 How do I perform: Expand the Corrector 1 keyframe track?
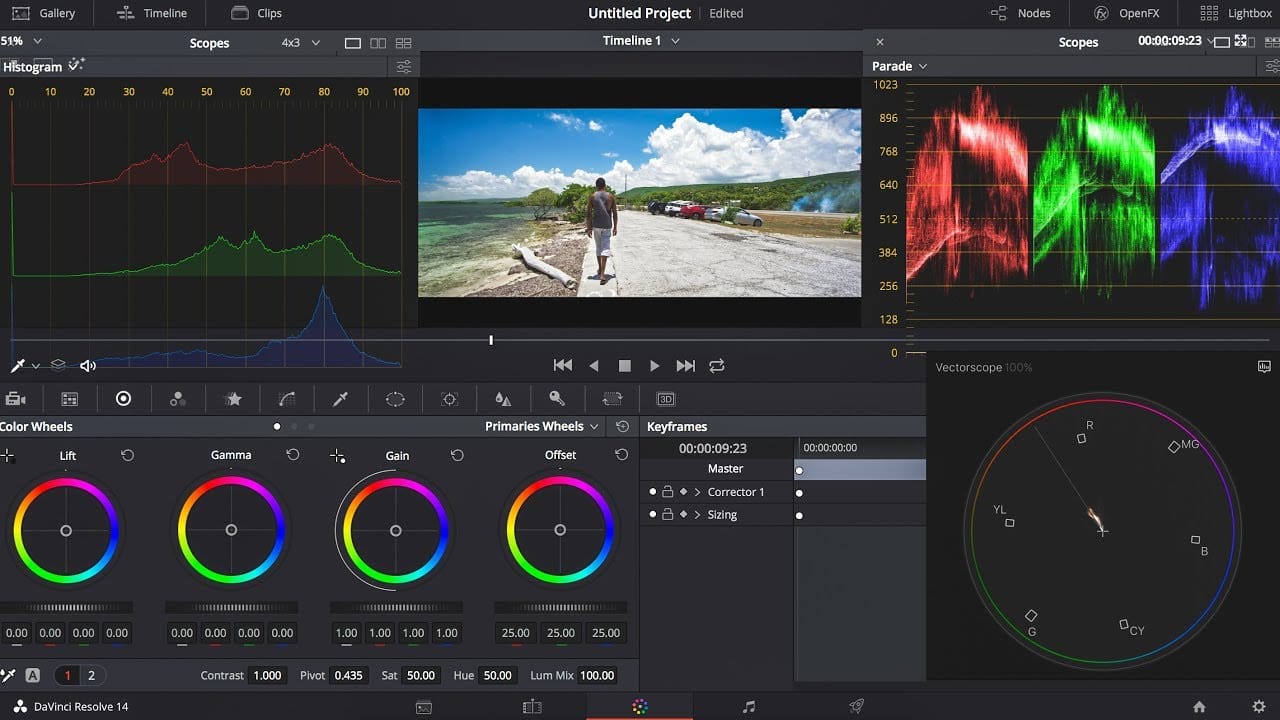click(x=697, y=492)
